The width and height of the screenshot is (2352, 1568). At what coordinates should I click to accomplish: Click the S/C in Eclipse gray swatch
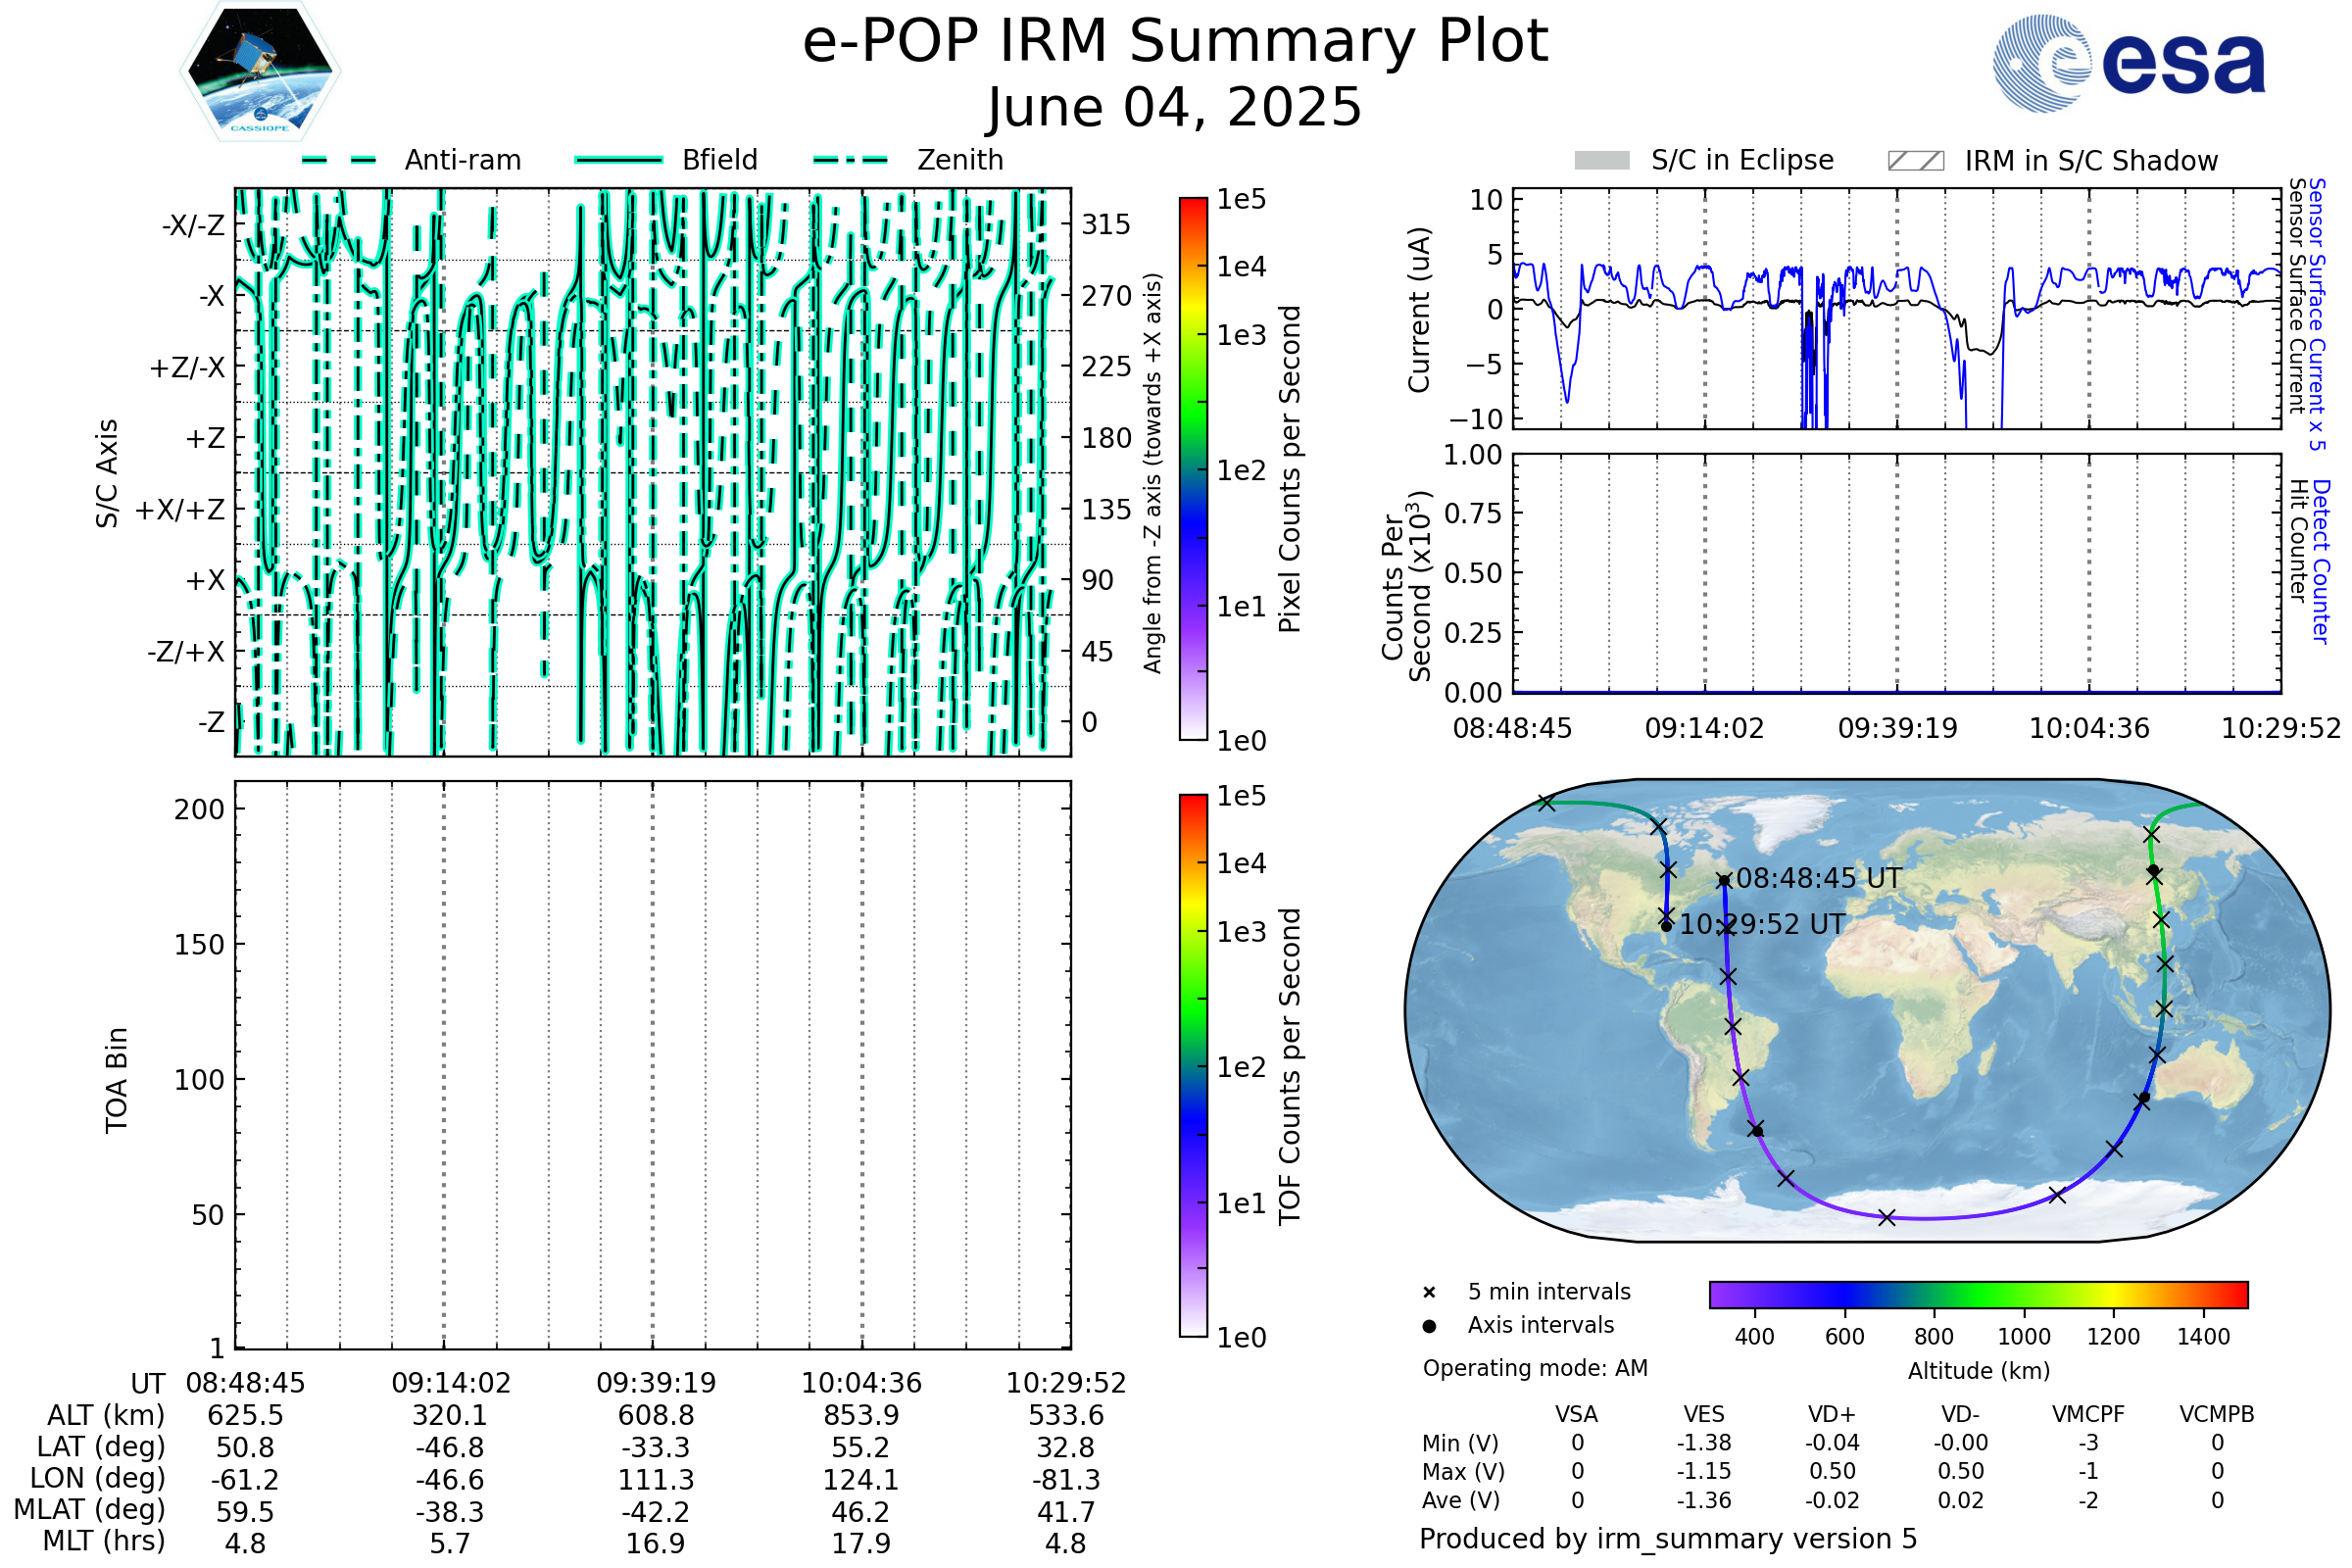coord(1601,161)
